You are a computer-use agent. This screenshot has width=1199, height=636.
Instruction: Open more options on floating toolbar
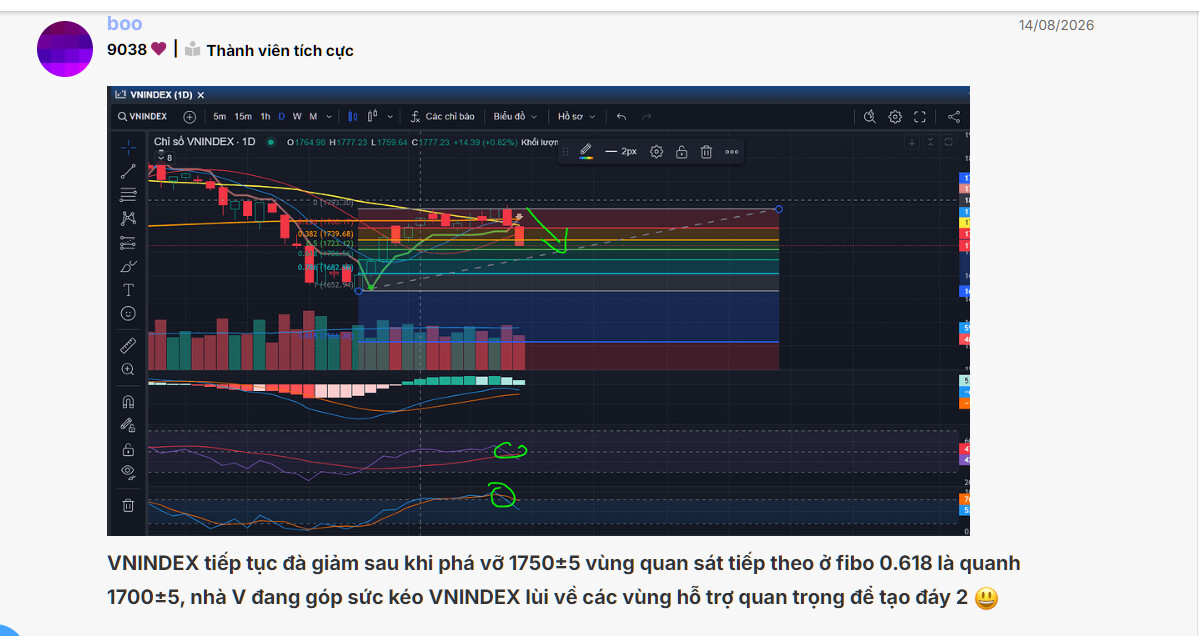pyautogui.click(x=732, y=151)
